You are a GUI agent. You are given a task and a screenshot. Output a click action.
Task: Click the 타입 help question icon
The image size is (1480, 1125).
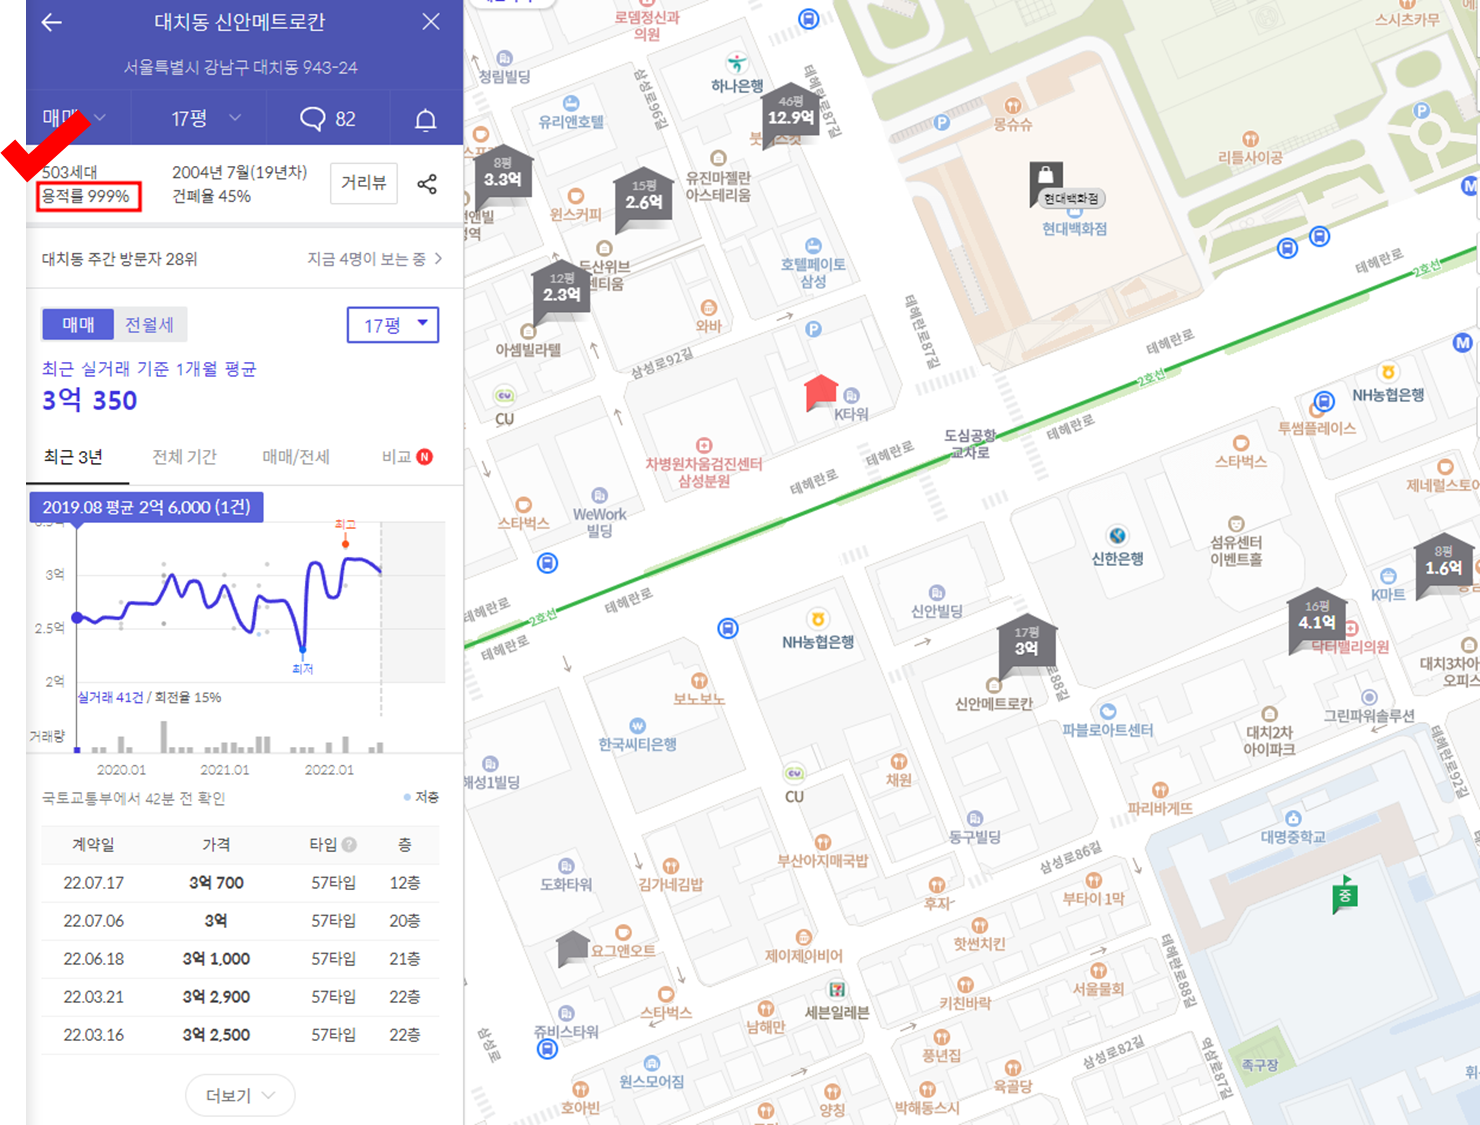(x=349, y=845)
